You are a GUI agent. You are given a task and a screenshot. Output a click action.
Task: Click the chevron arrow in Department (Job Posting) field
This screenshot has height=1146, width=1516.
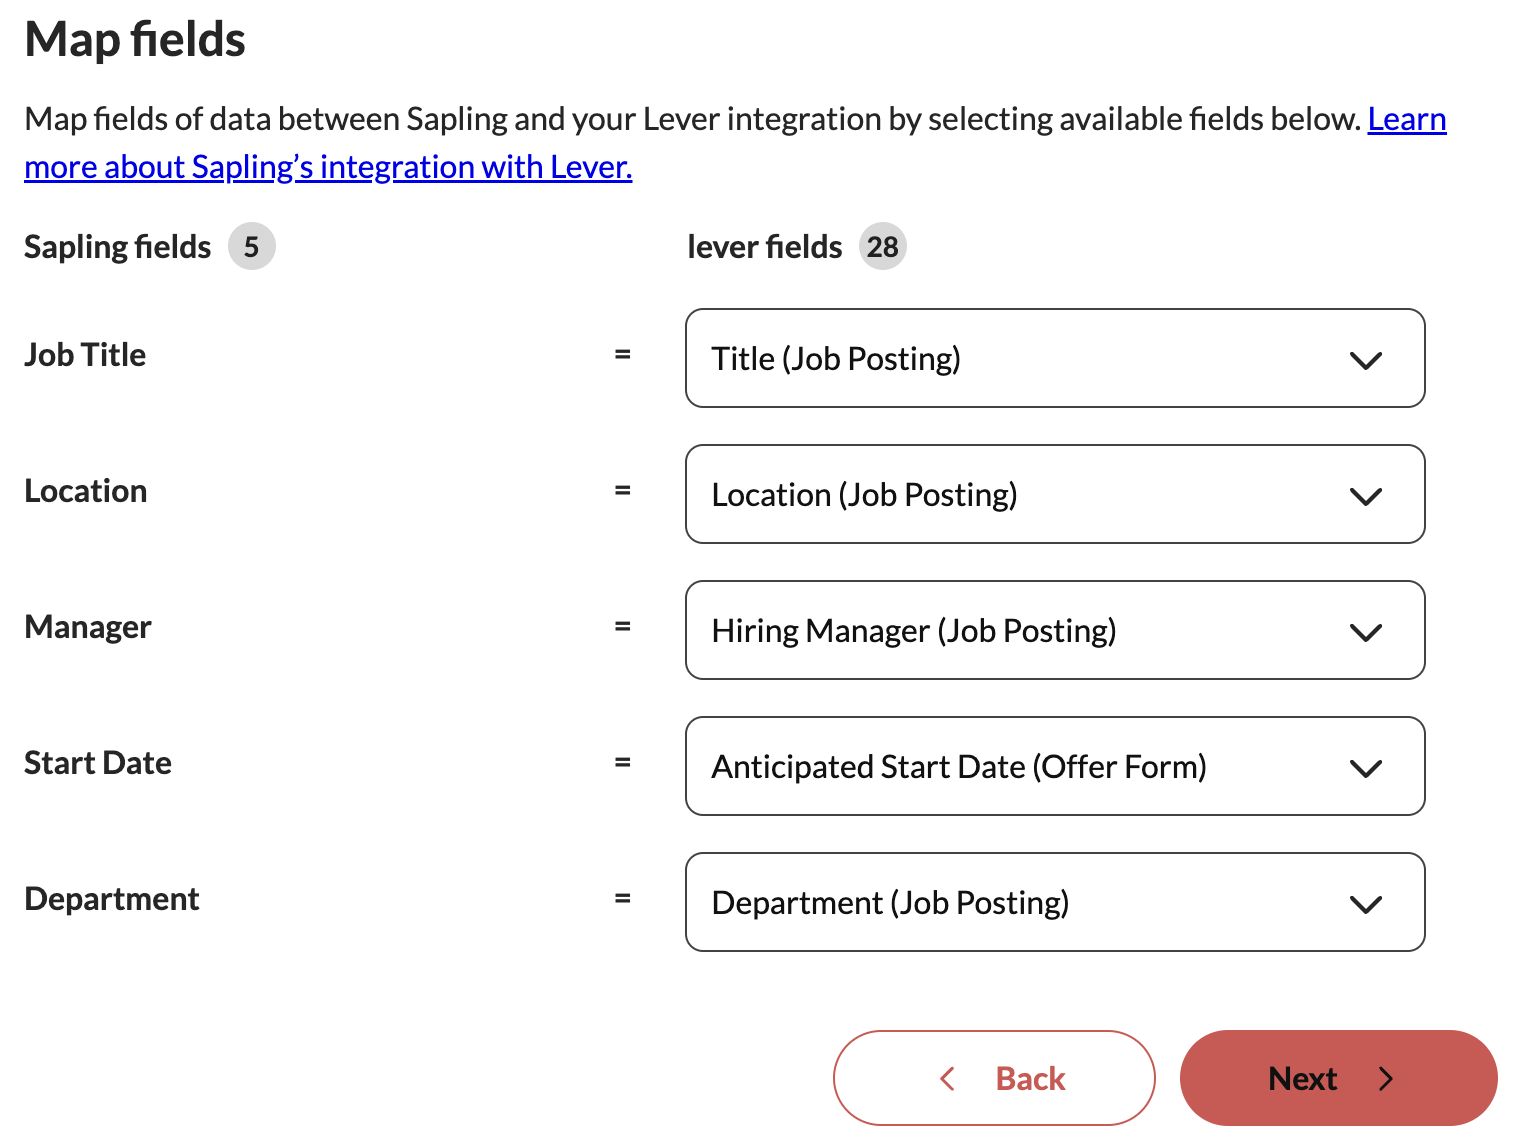(x=1365, y=904)
